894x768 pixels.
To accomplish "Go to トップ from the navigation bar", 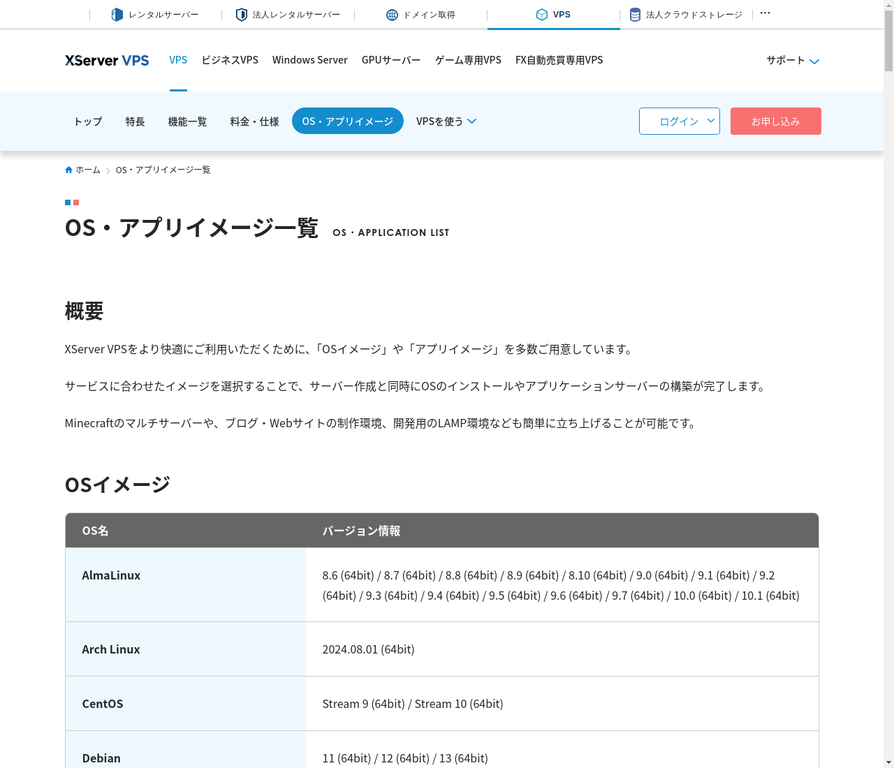I will click(87, 121).
